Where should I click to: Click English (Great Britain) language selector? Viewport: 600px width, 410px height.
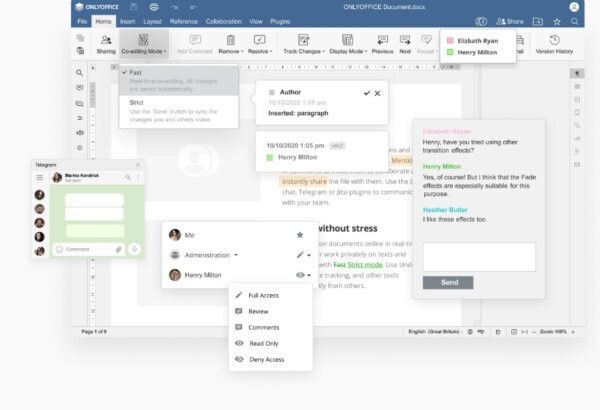coord(434,332)
